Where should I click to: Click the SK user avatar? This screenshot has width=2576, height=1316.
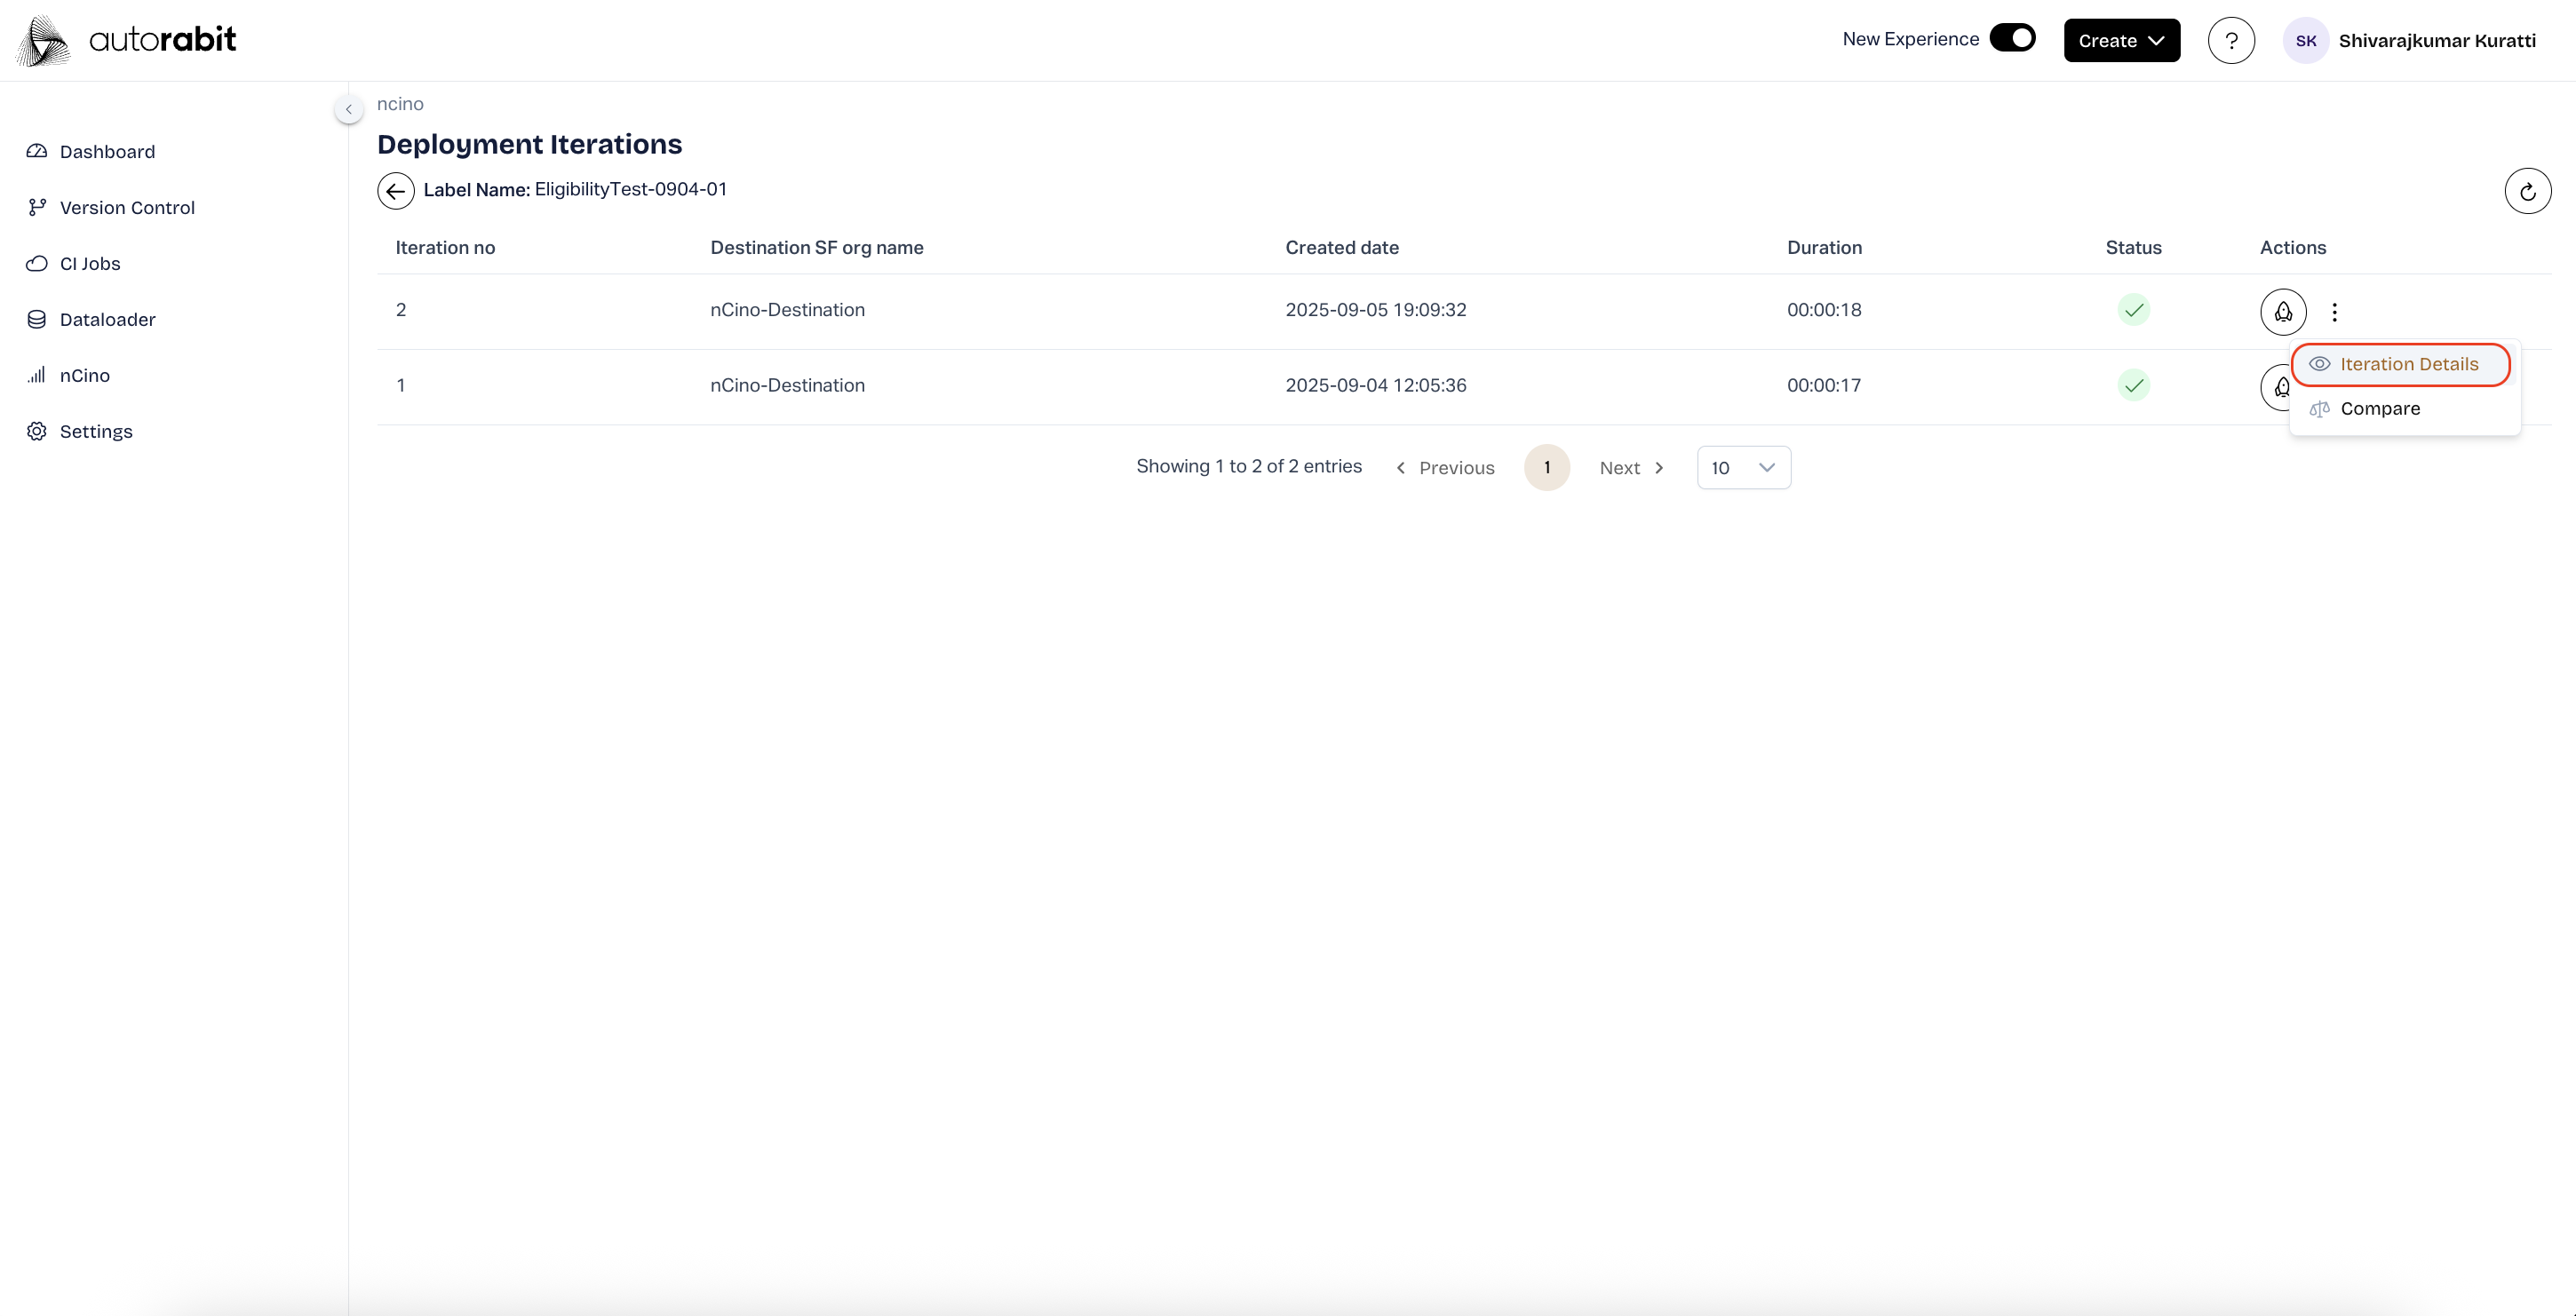click(x=2305, y=41)
